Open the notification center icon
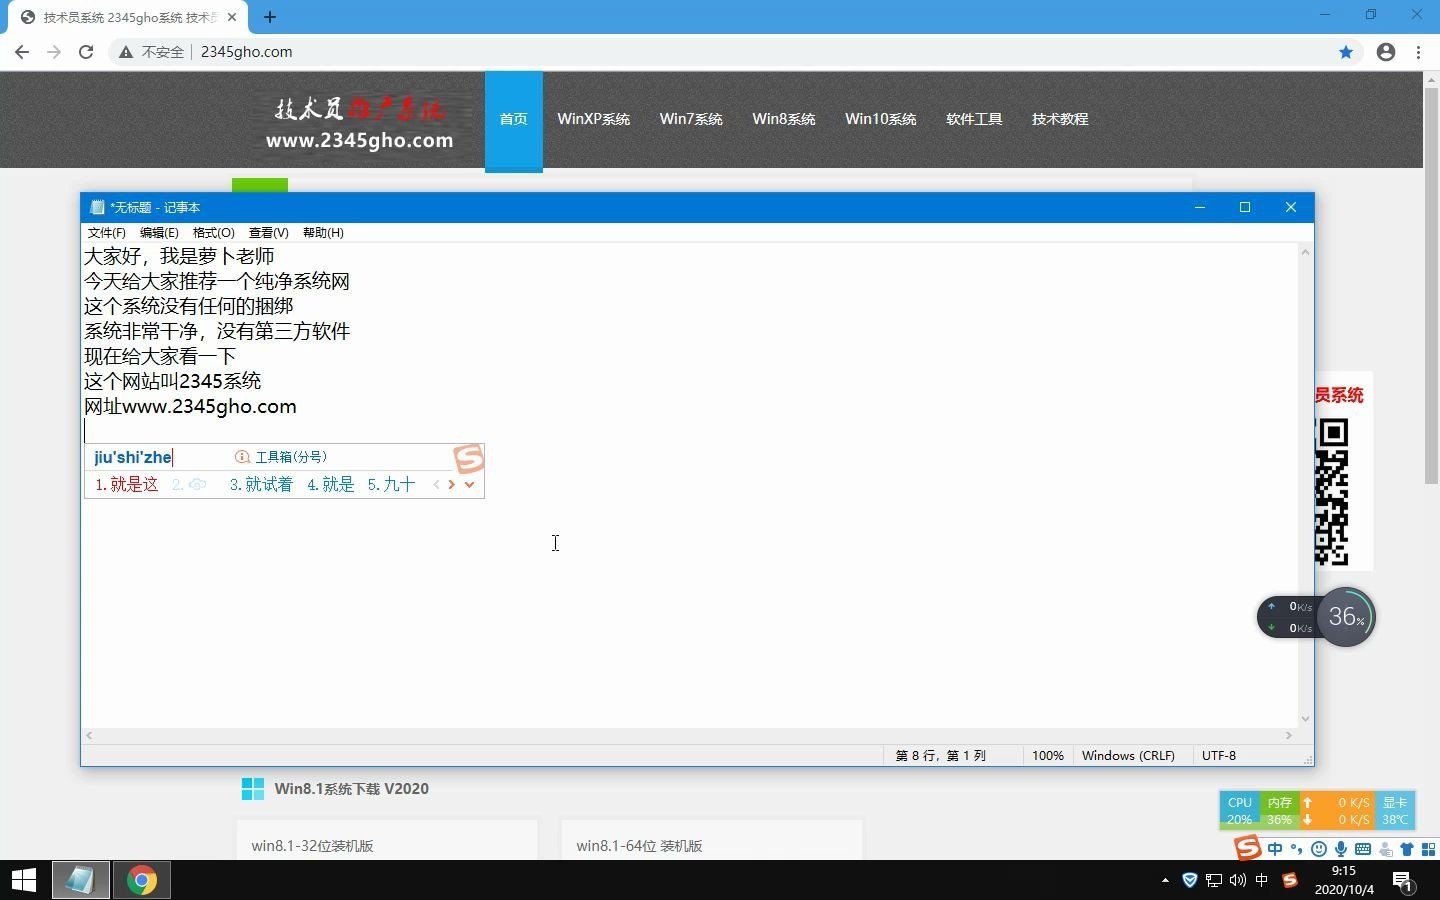The width and height of the screenshot is (1440, 900). pyautogui.click(x=1403, y=881)
